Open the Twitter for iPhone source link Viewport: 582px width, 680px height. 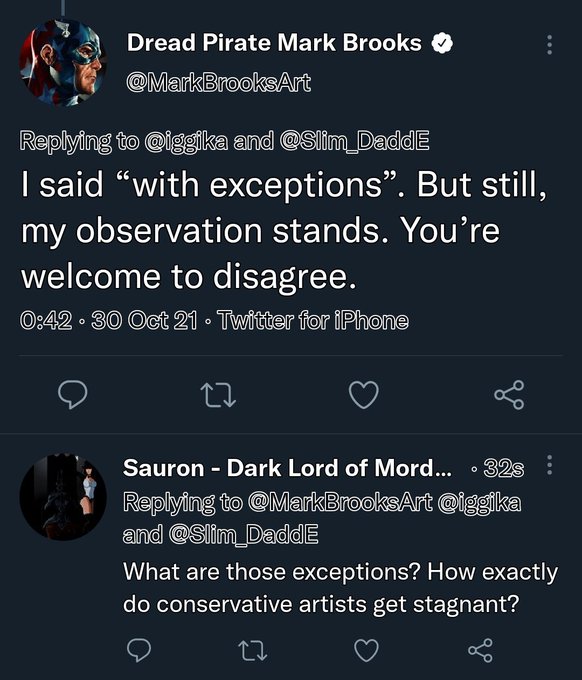coord(314,320)
